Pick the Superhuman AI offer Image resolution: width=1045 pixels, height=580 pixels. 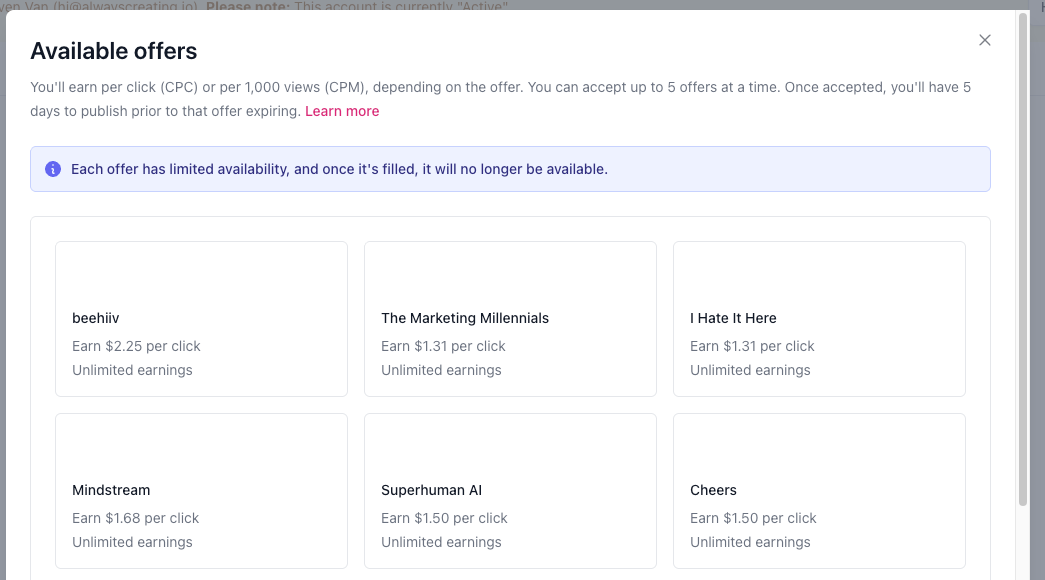pos(510,490)
